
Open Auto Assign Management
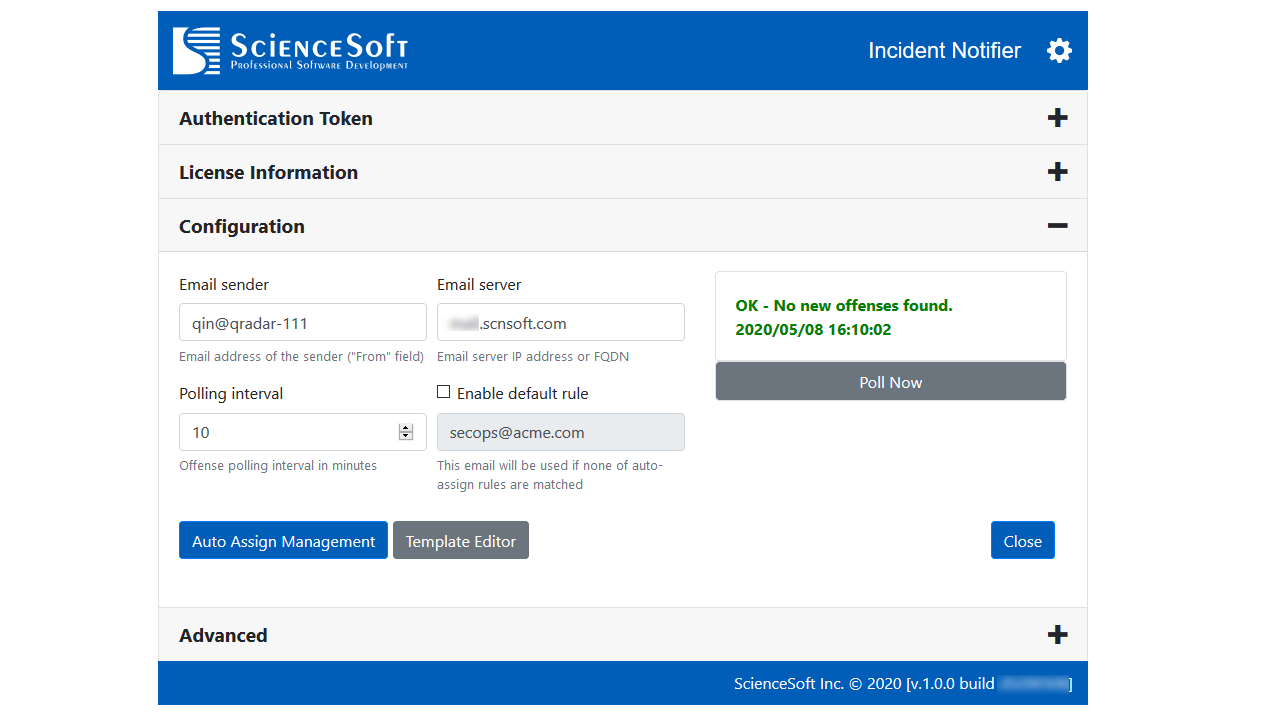point(283,541)
